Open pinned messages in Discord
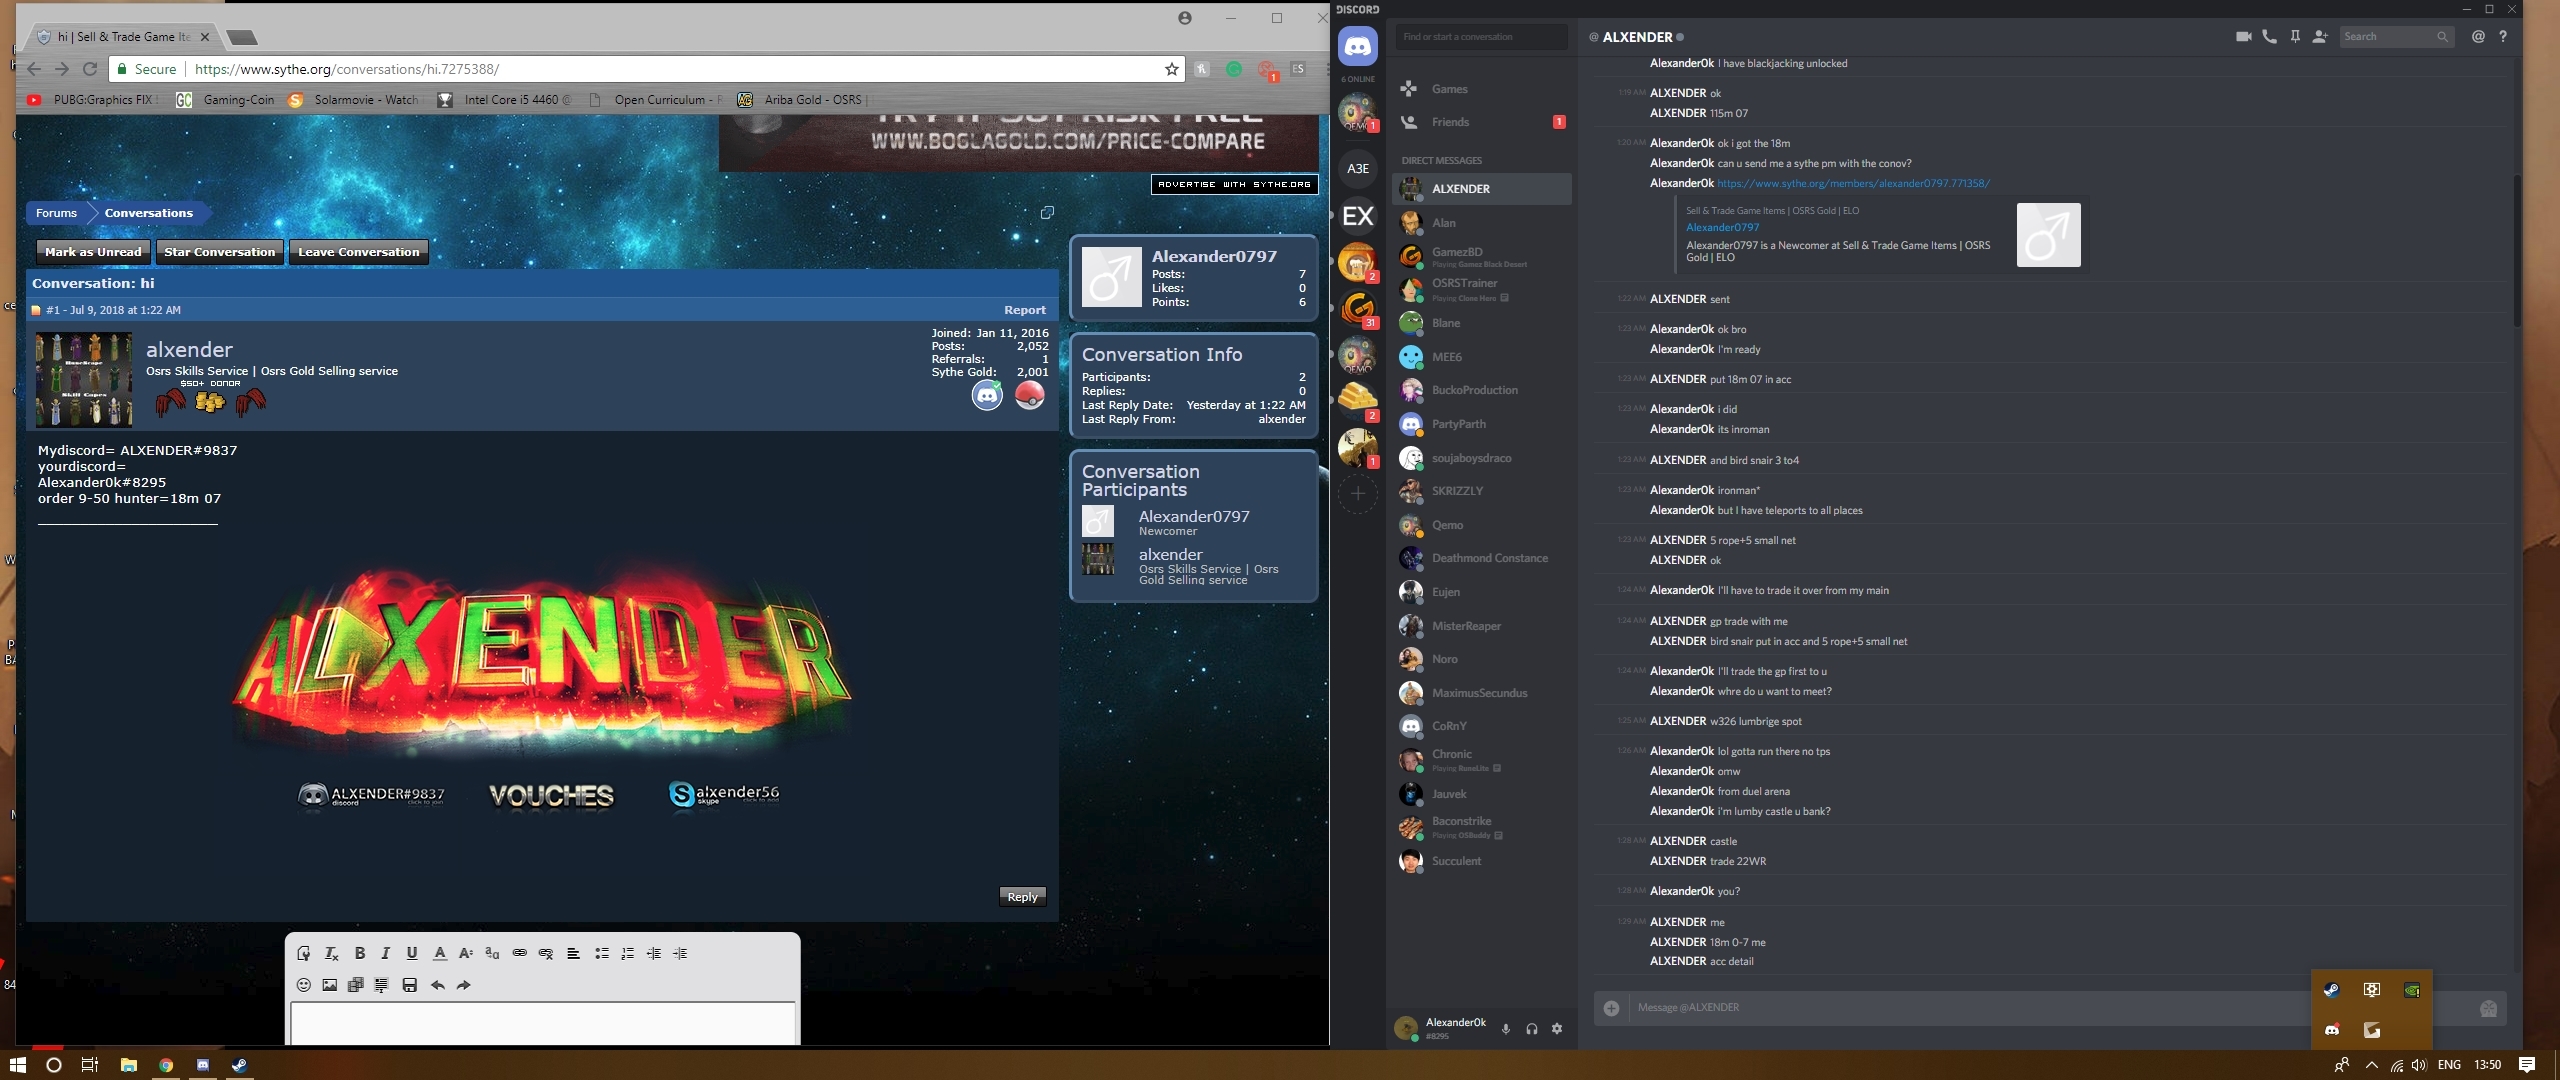This screenshot has width=2560, height=1080. [2295, 37]
